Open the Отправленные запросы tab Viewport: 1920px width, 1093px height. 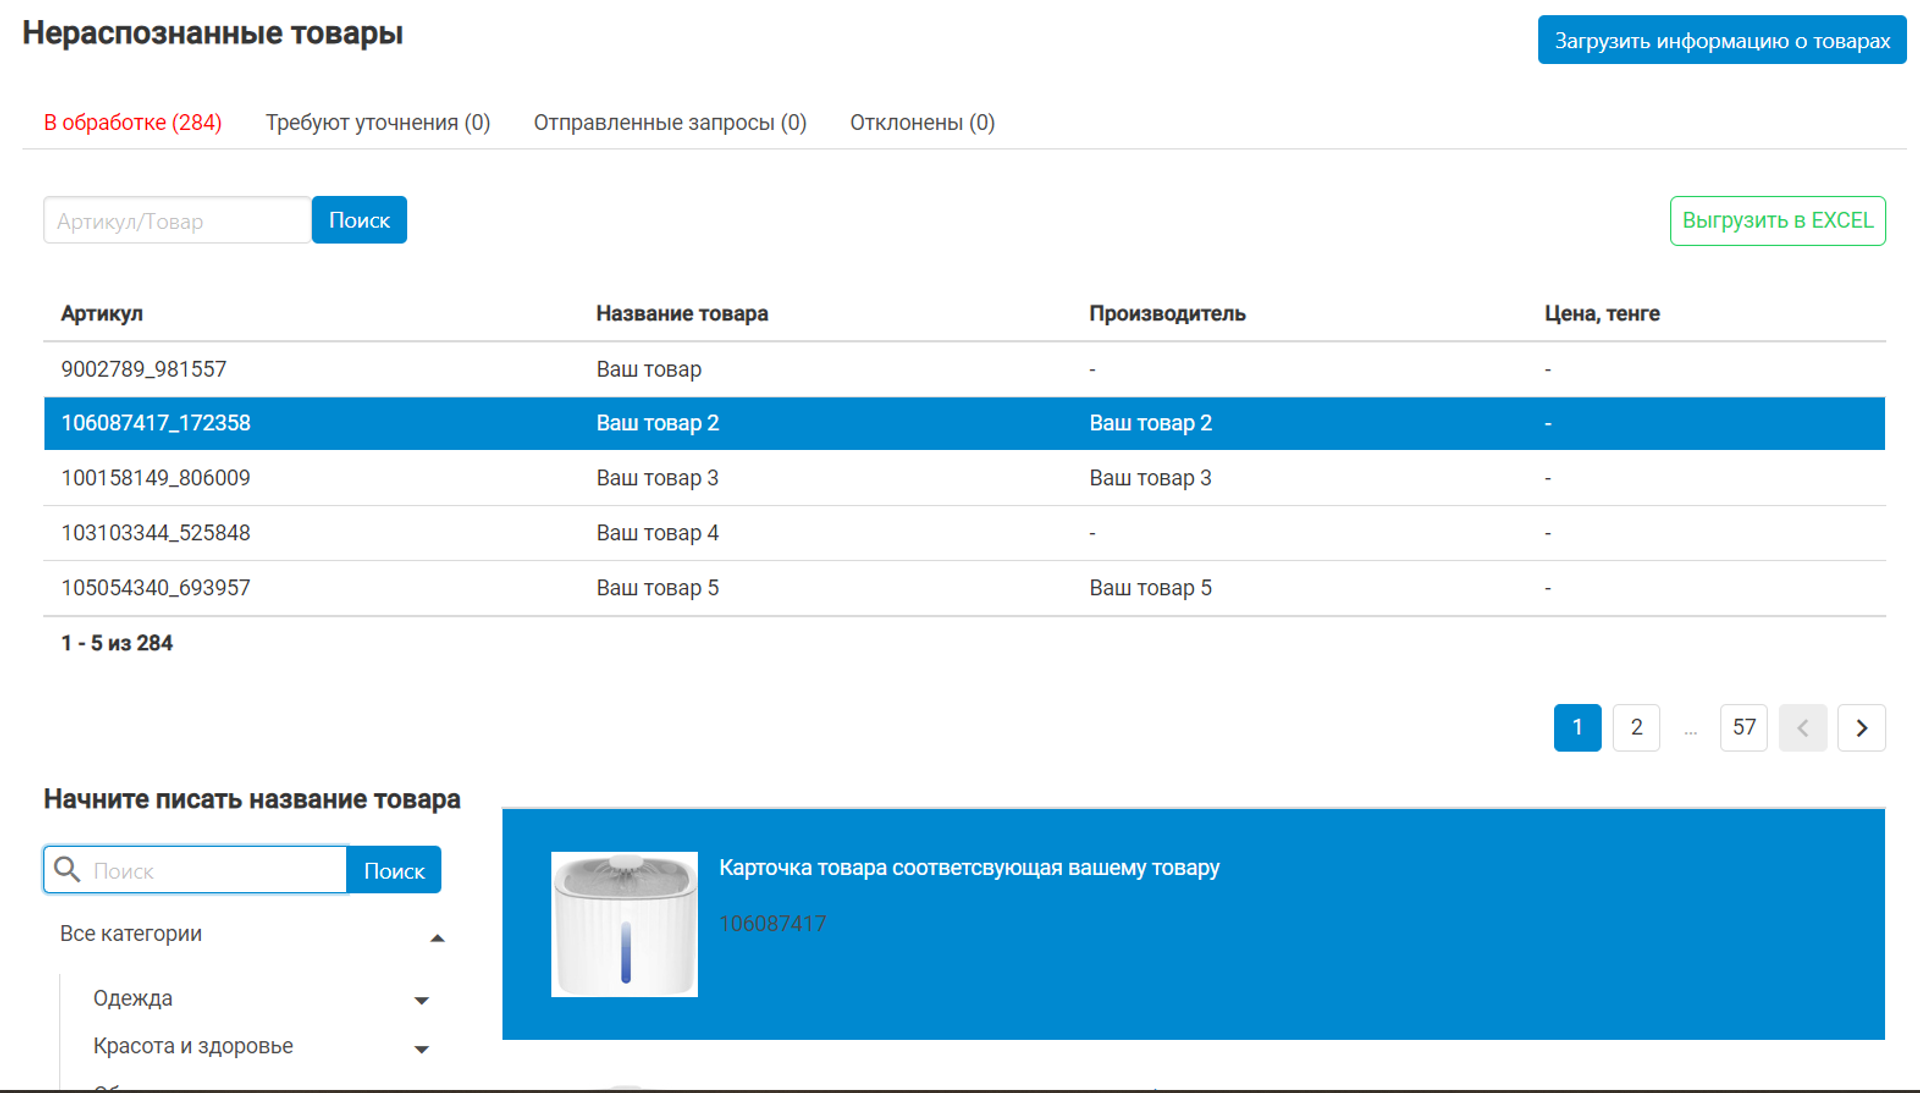(x=669, y=122)
